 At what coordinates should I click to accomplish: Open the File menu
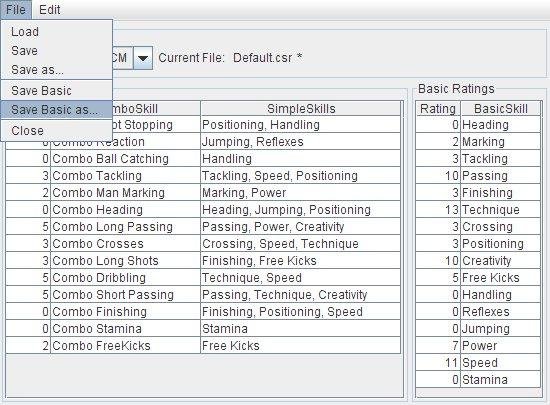point(16,9)
